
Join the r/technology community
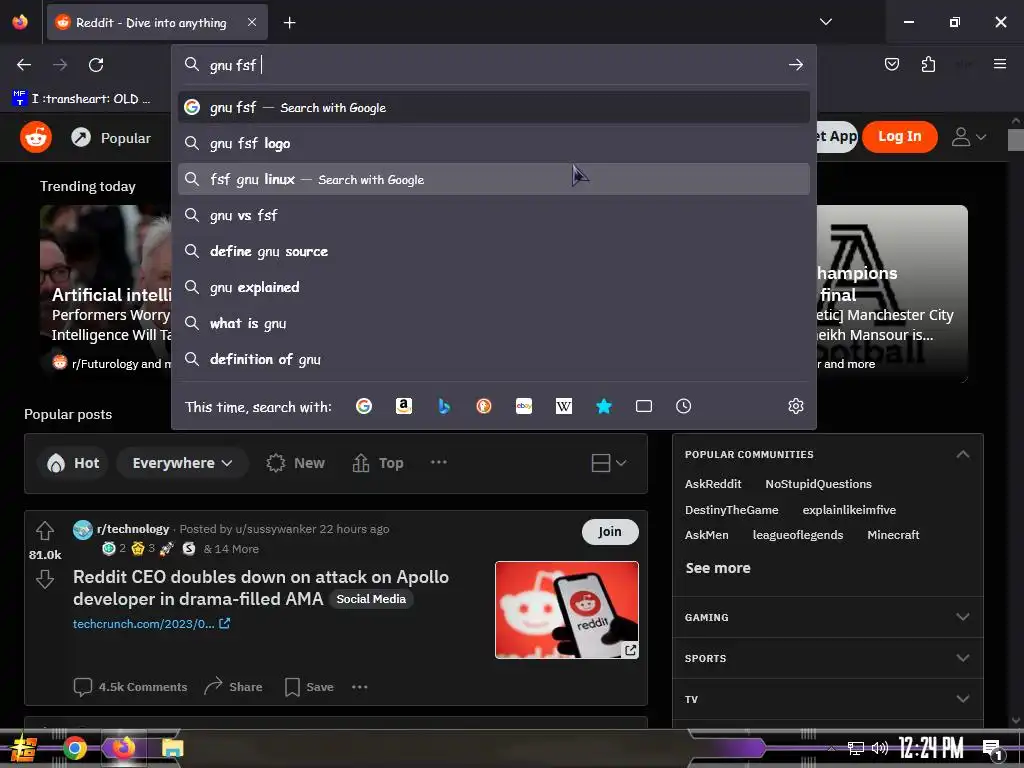click(x=610, y=532)
